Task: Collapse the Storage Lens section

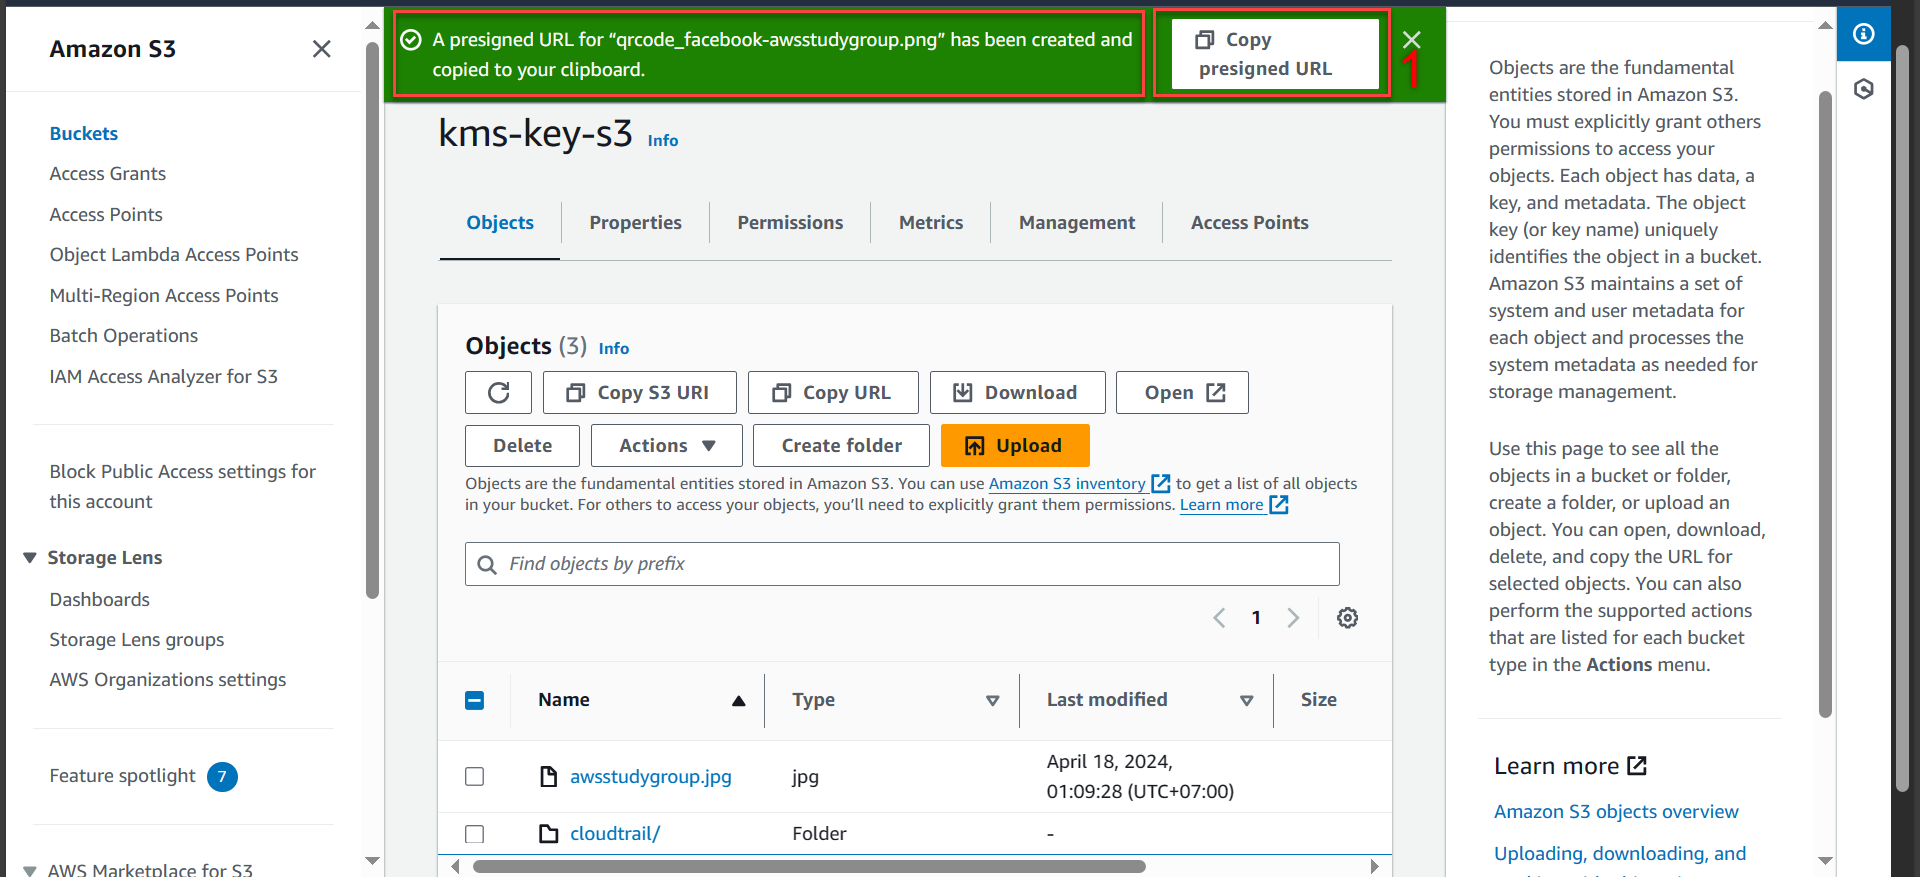Action: point(30,558)
